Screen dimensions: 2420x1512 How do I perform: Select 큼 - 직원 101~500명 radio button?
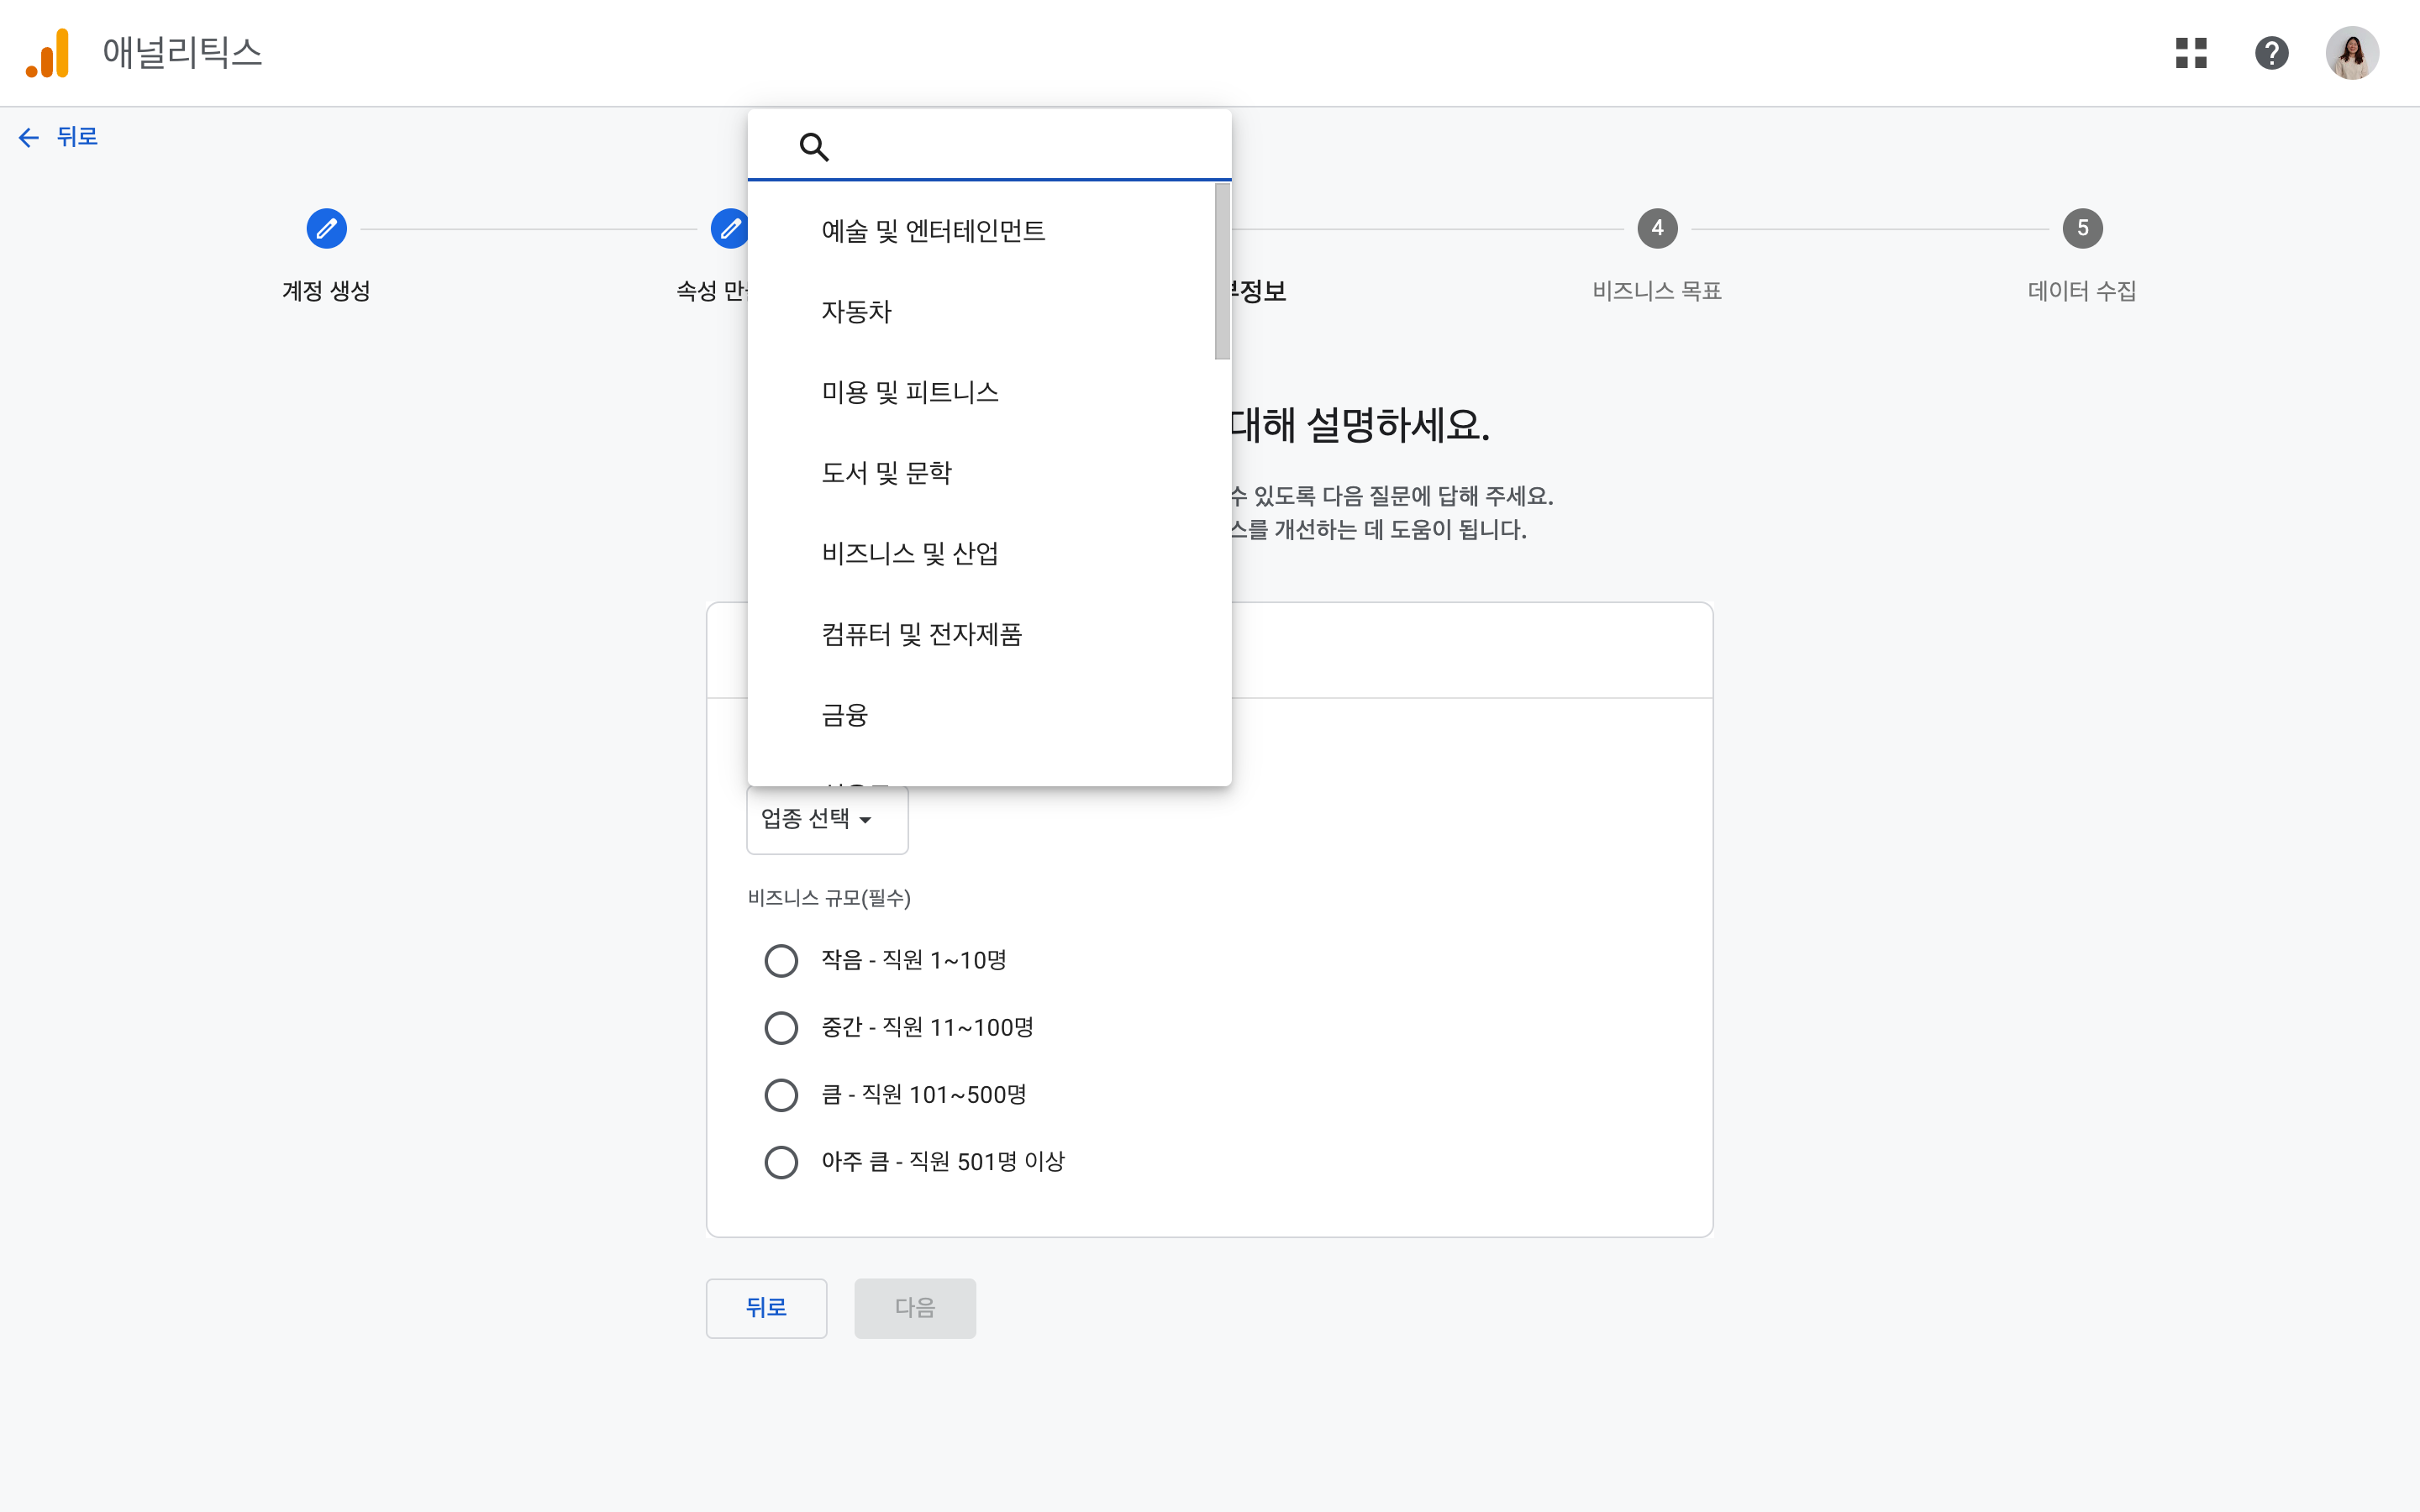(781, 1095)
